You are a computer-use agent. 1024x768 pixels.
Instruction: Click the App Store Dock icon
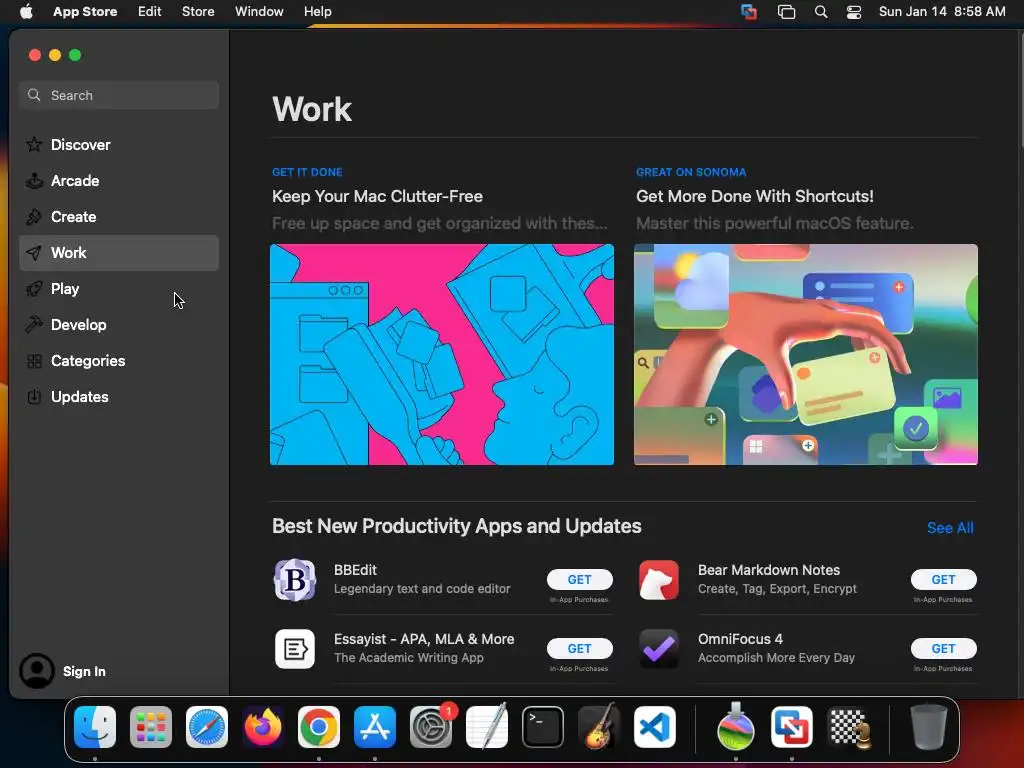[x=375, y=727]
